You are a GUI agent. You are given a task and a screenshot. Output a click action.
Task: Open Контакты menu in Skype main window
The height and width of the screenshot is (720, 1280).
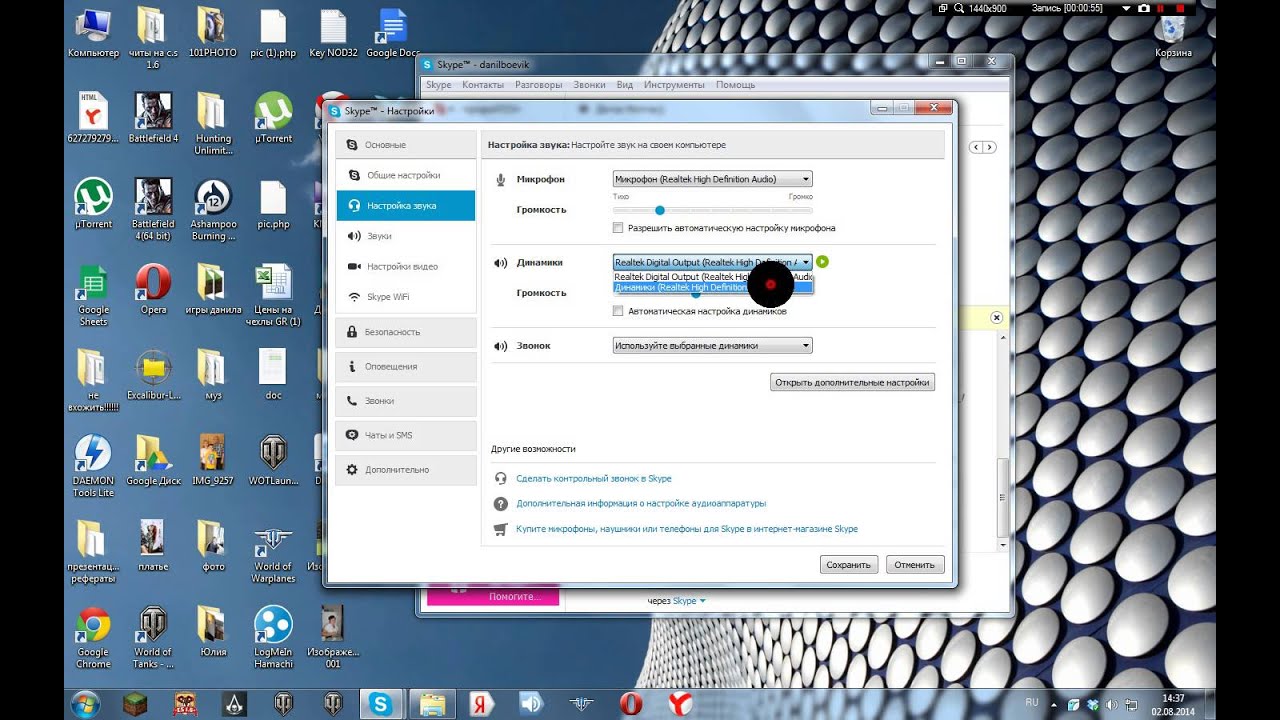(483, 85)
